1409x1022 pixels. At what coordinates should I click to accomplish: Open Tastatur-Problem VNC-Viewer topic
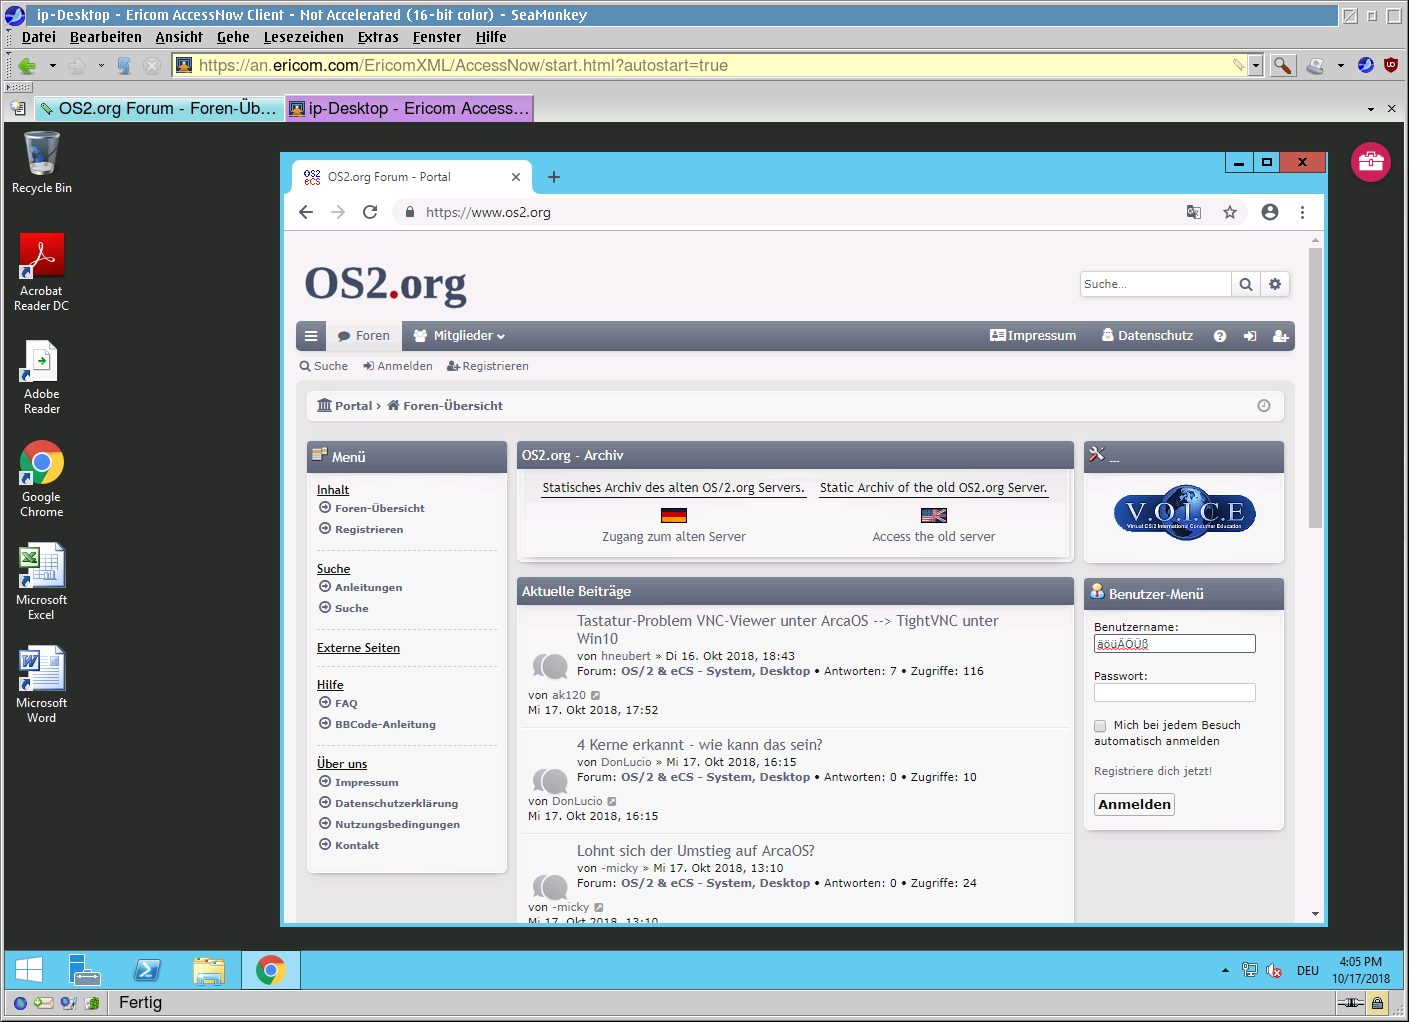(x=788, y=630)
